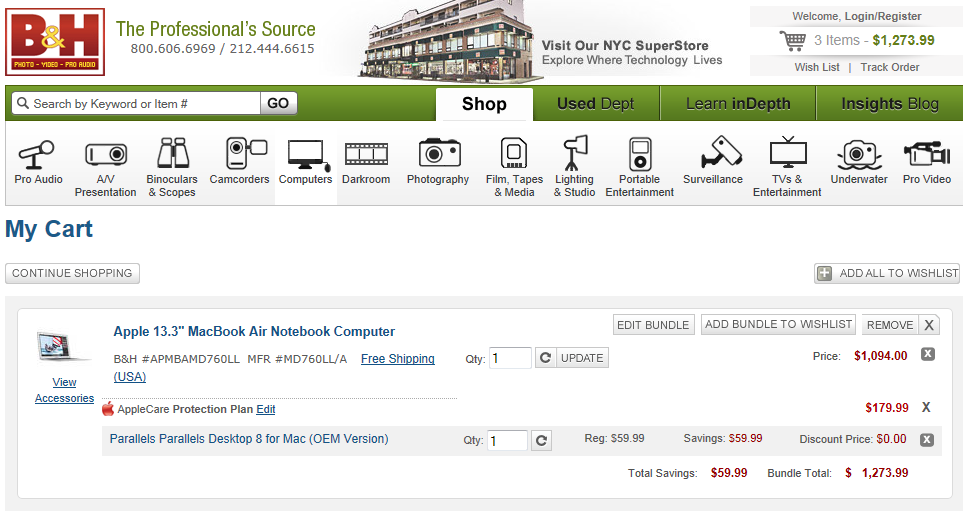
Task: Switch to the Shop tab
Action: click(484, 104)
